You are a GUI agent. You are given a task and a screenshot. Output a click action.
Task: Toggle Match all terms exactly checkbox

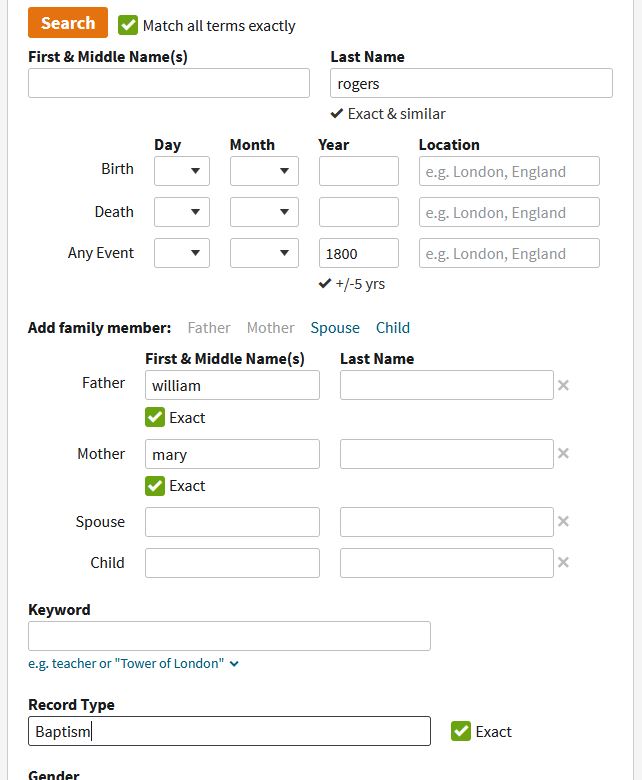click(128, 25)
